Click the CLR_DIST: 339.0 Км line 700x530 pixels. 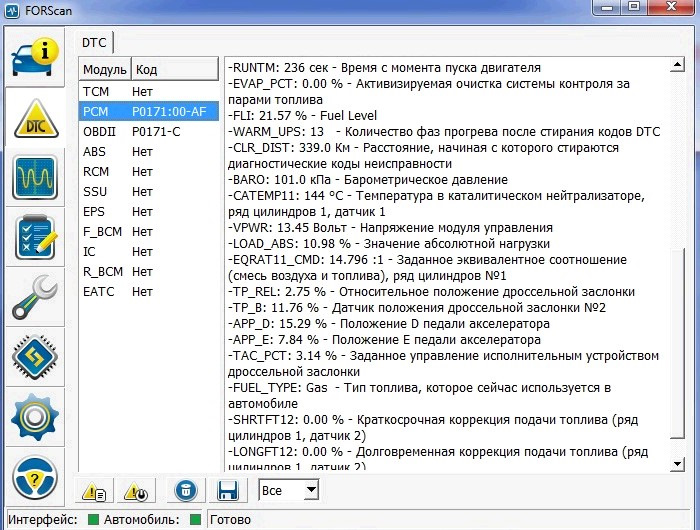pos(423,156)
